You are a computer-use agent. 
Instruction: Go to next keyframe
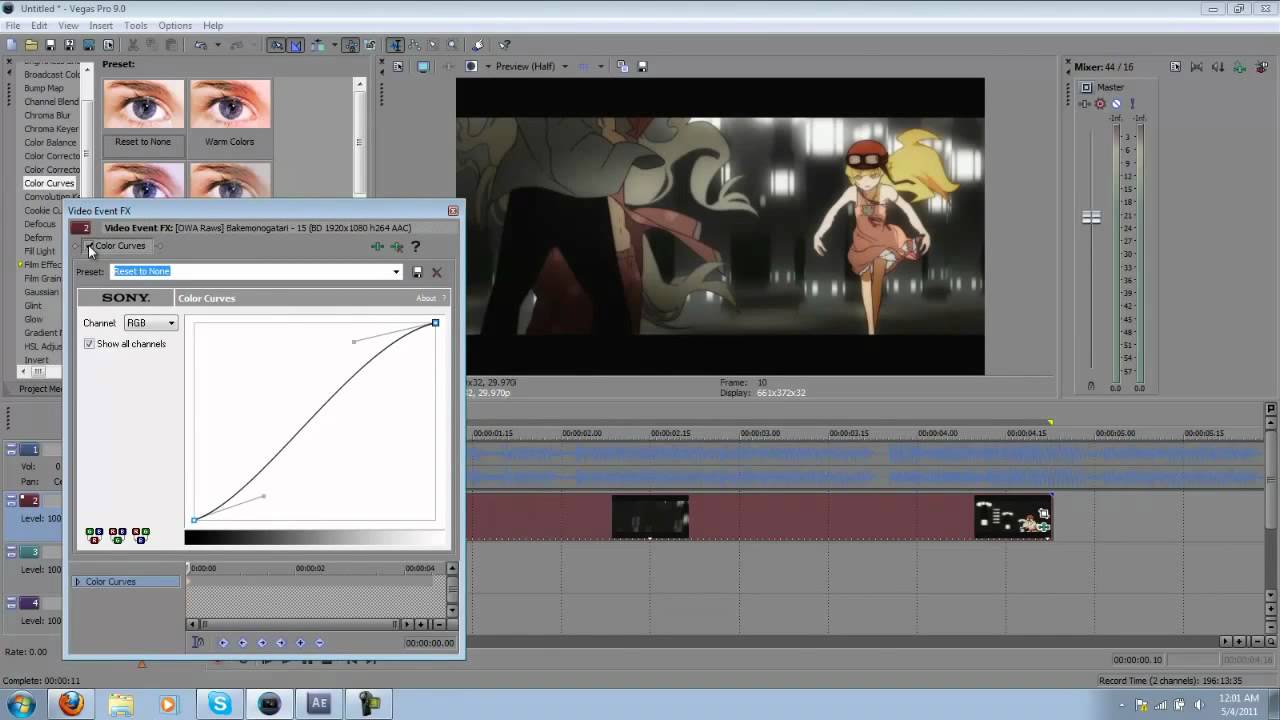click(262, 643)
